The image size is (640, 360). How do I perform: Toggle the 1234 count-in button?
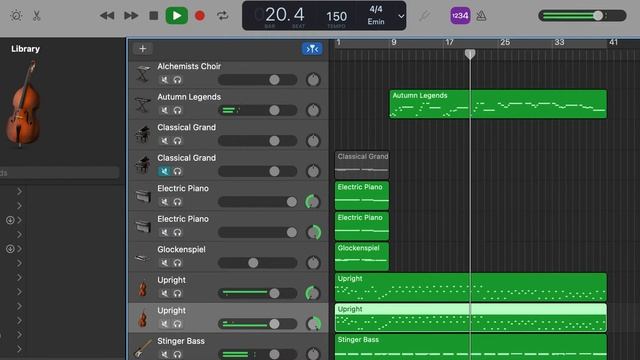click(x=460, y=16)
